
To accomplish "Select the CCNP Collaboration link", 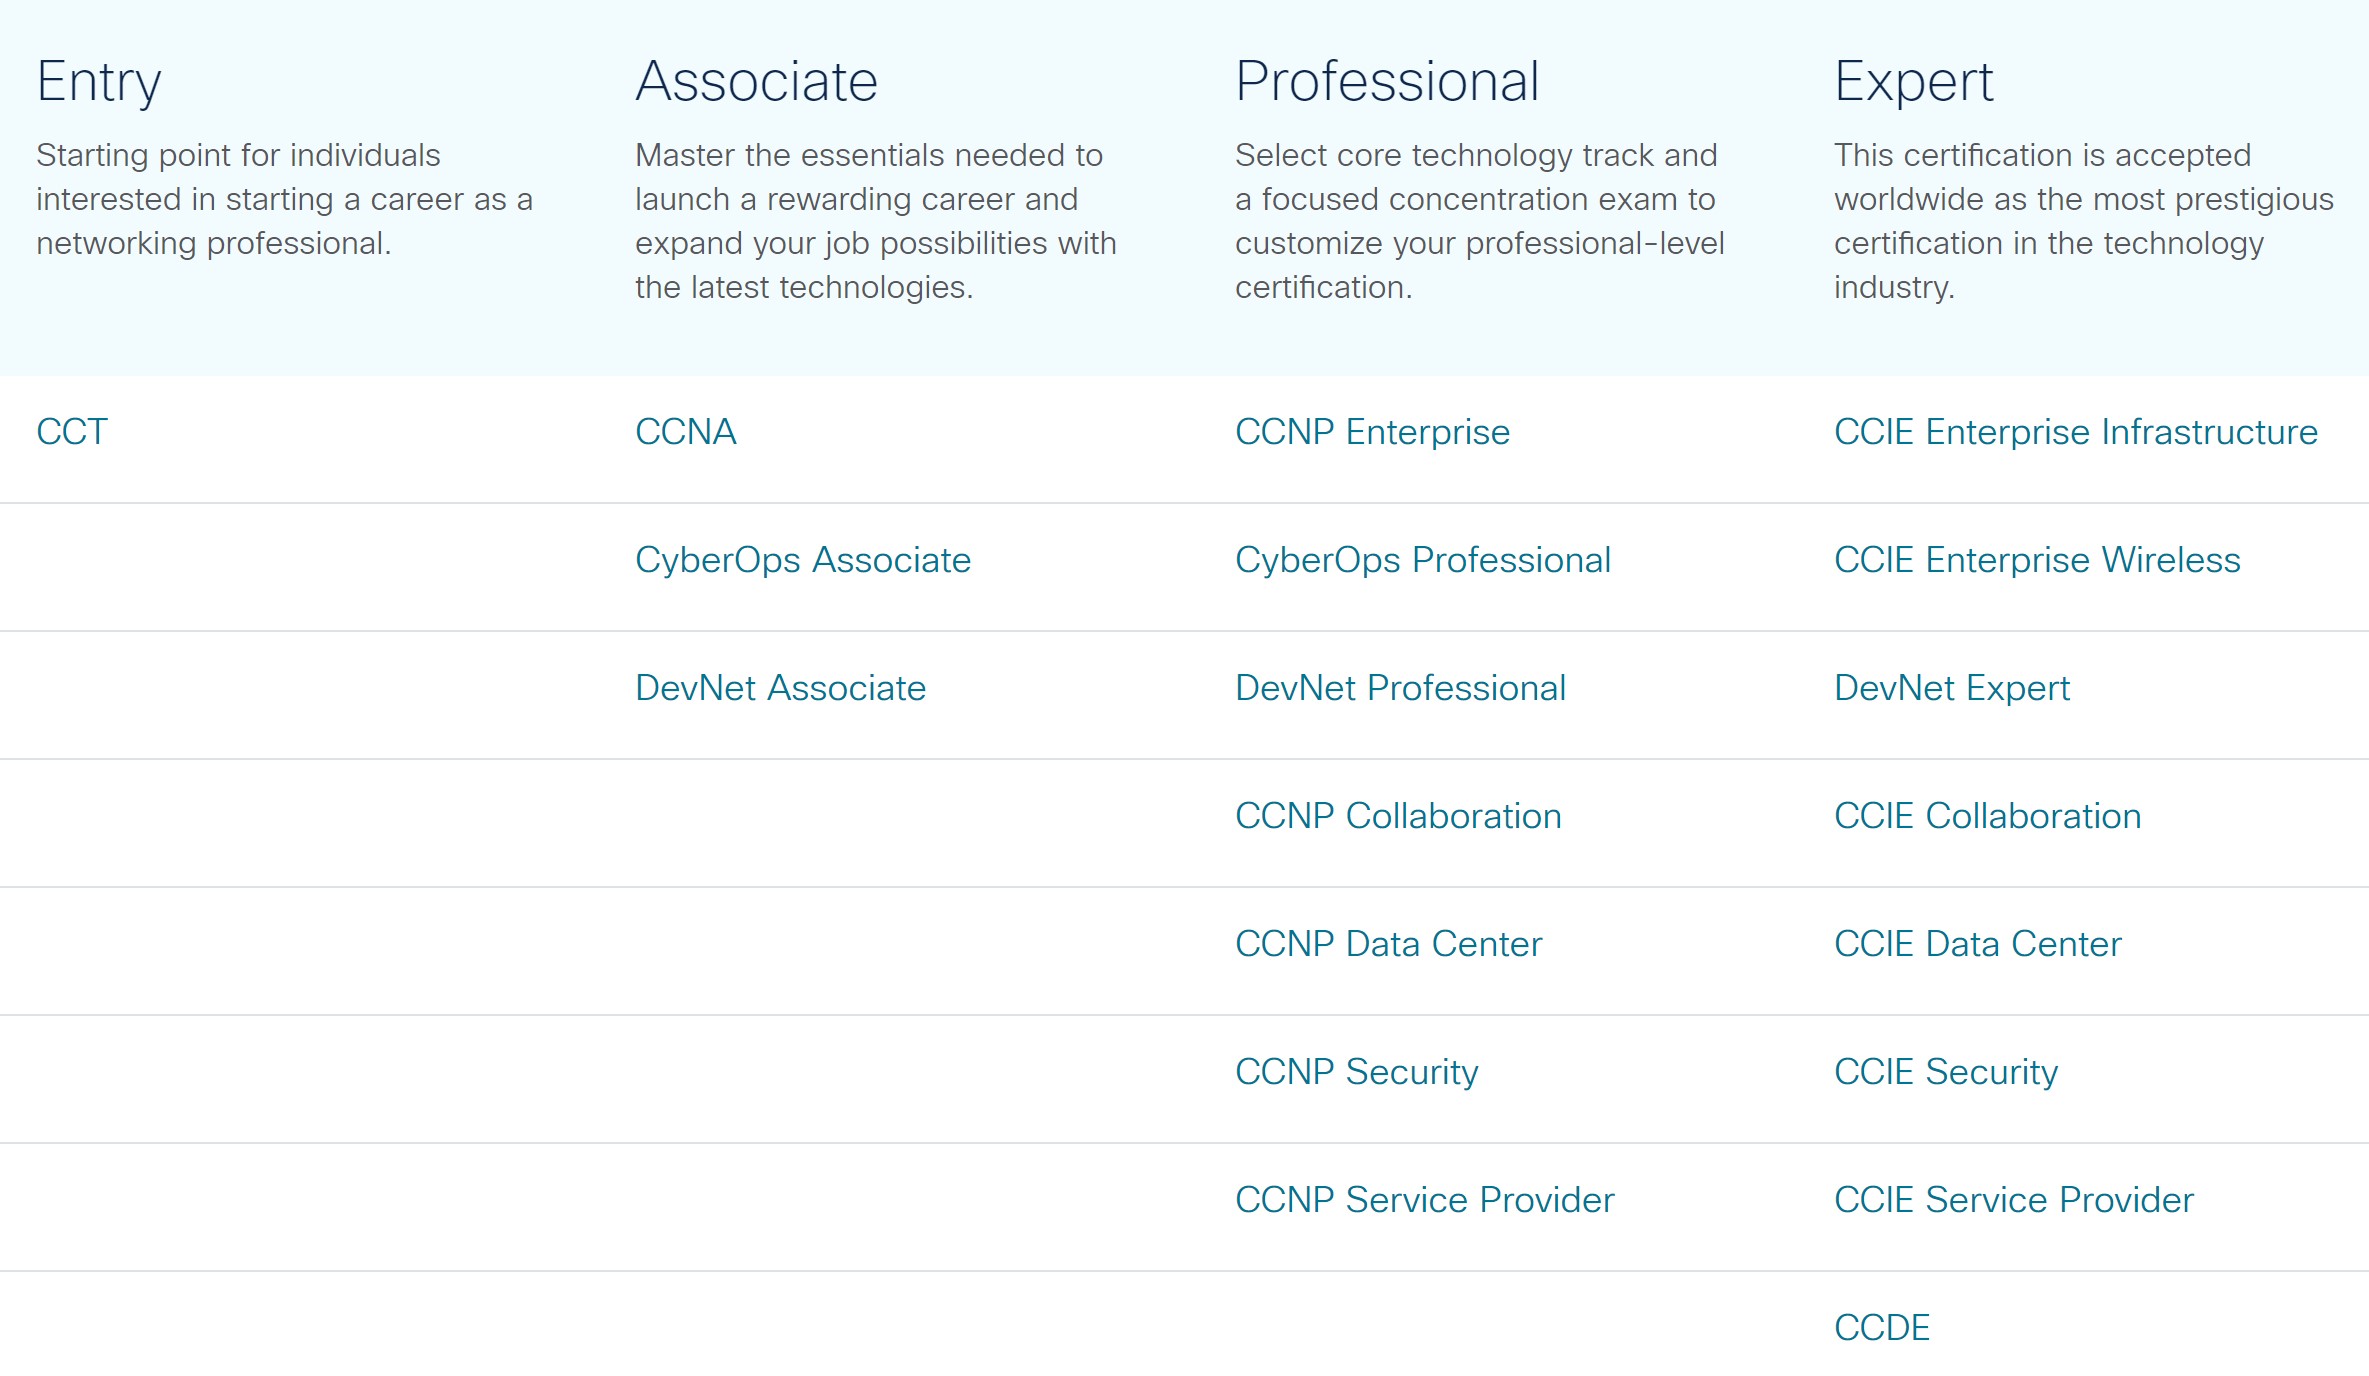I will [x=1398, y=816].
